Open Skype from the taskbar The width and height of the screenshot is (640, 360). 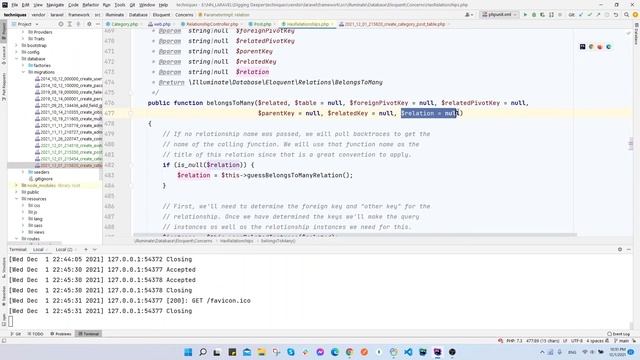click(291, 352)
